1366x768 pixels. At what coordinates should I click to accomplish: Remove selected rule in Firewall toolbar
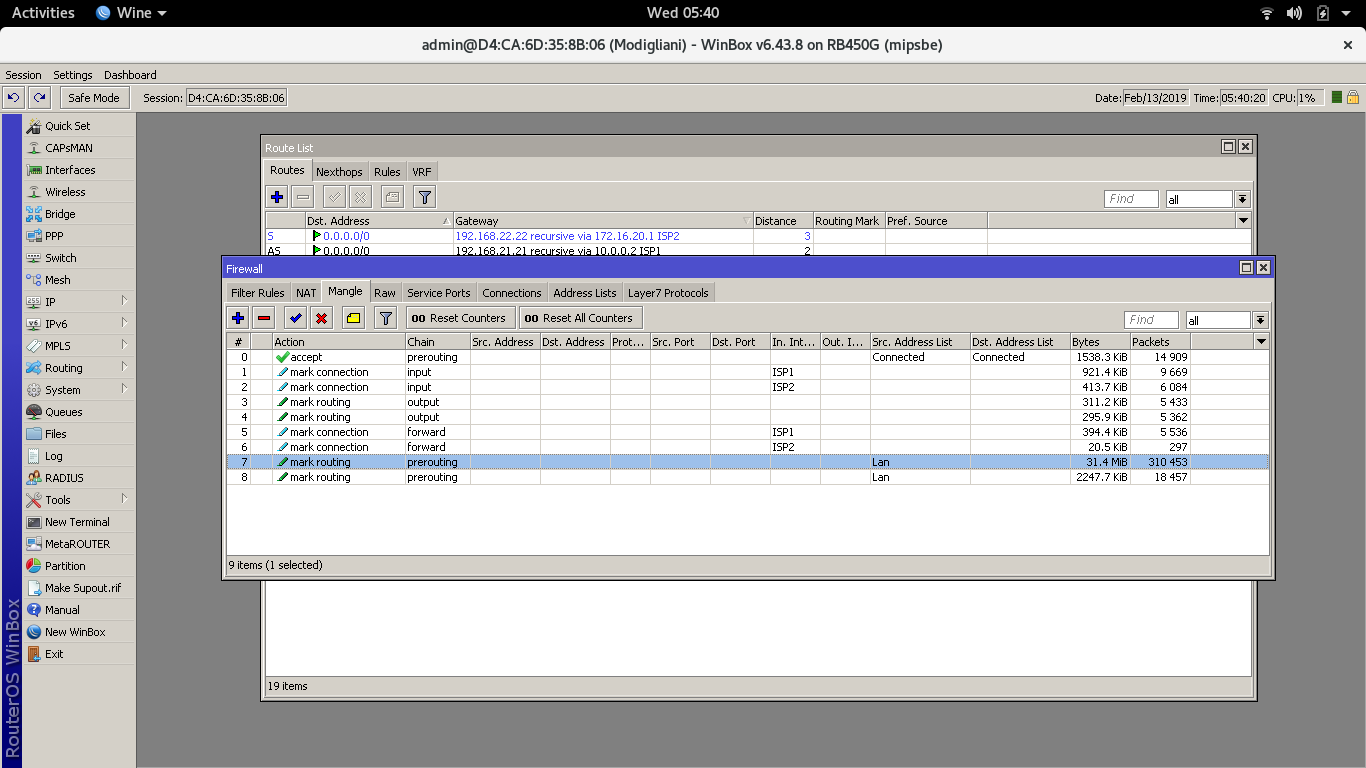(264, 318)
